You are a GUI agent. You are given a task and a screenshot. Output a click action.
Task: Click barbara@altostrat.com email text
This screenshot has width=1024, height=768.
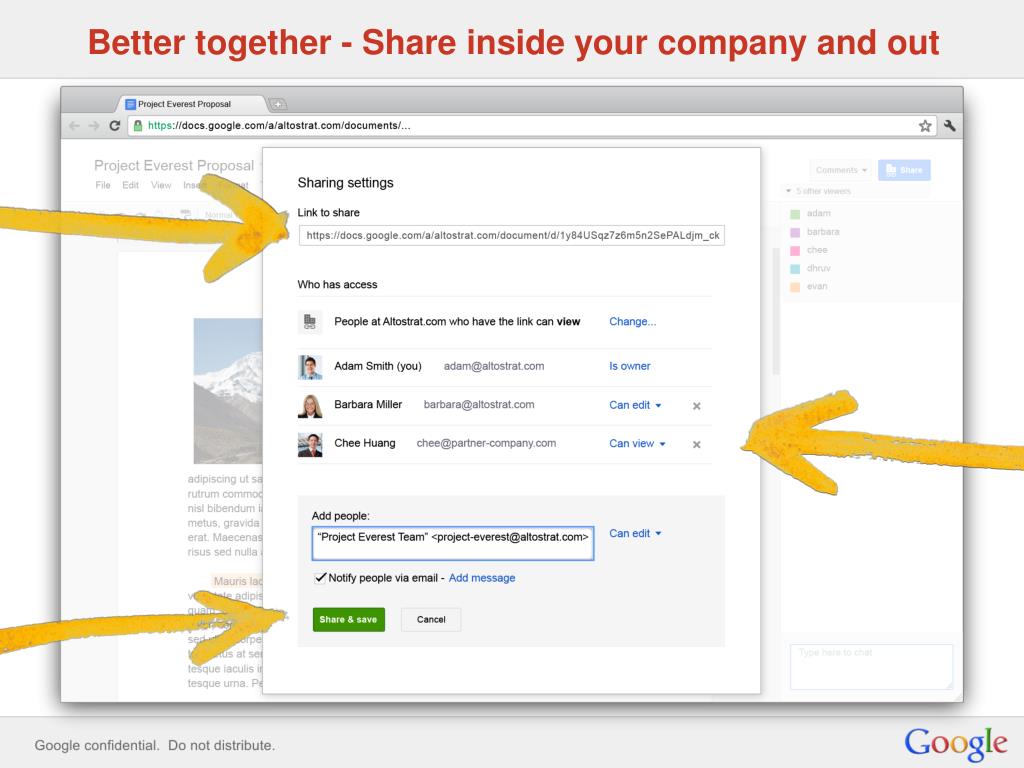click(x=479, y=405)
